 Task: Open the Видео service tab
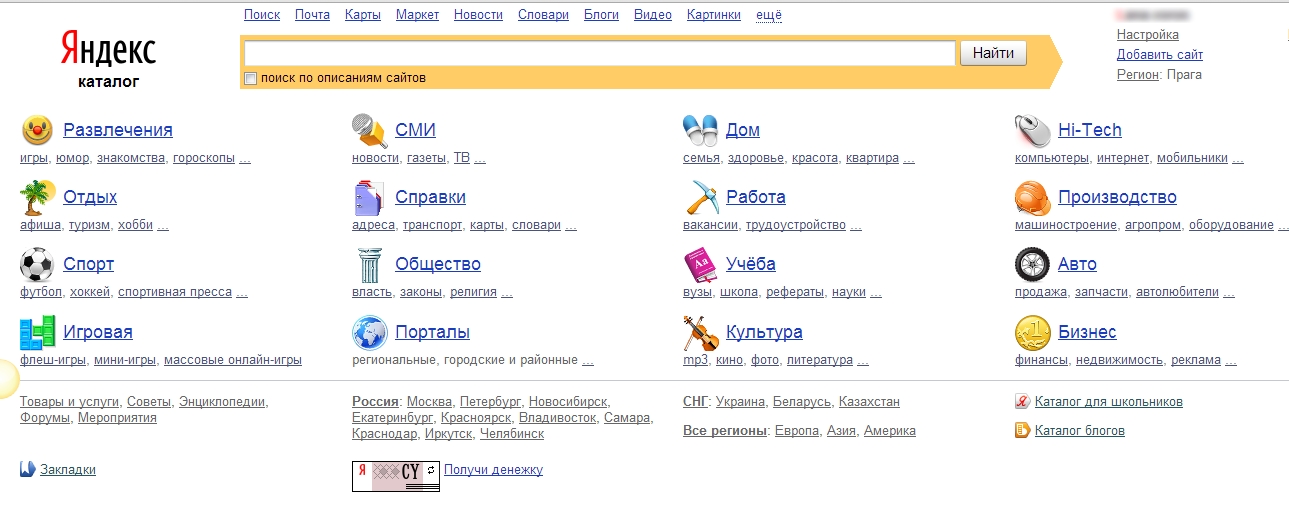[x=653, y=15]
